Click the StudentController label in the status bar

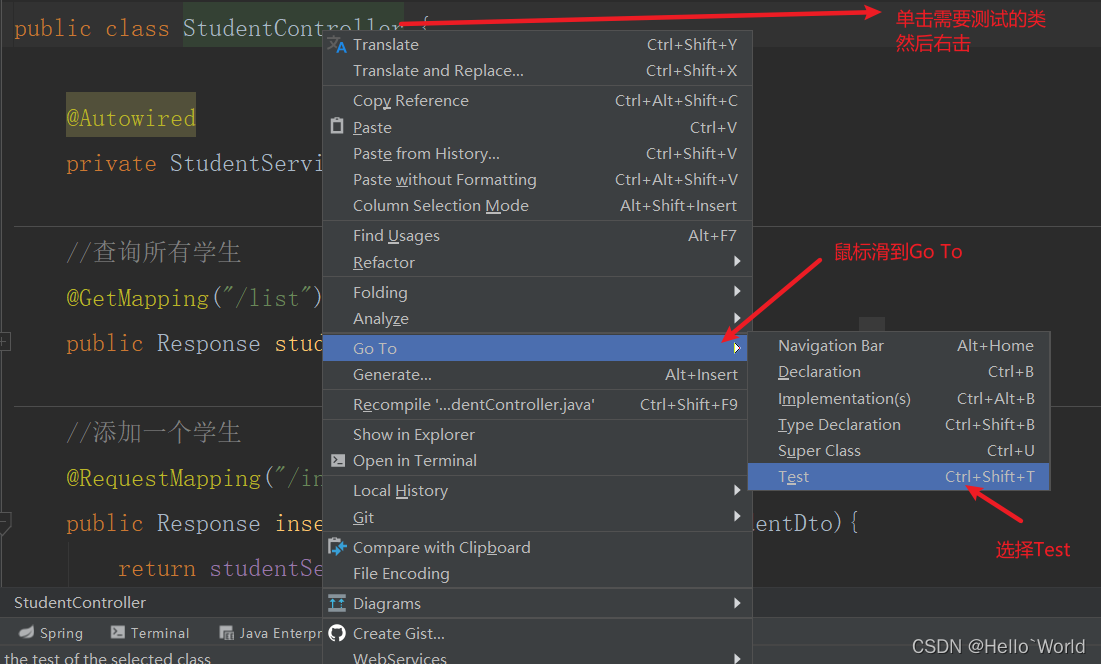click(x=79, y=603)
